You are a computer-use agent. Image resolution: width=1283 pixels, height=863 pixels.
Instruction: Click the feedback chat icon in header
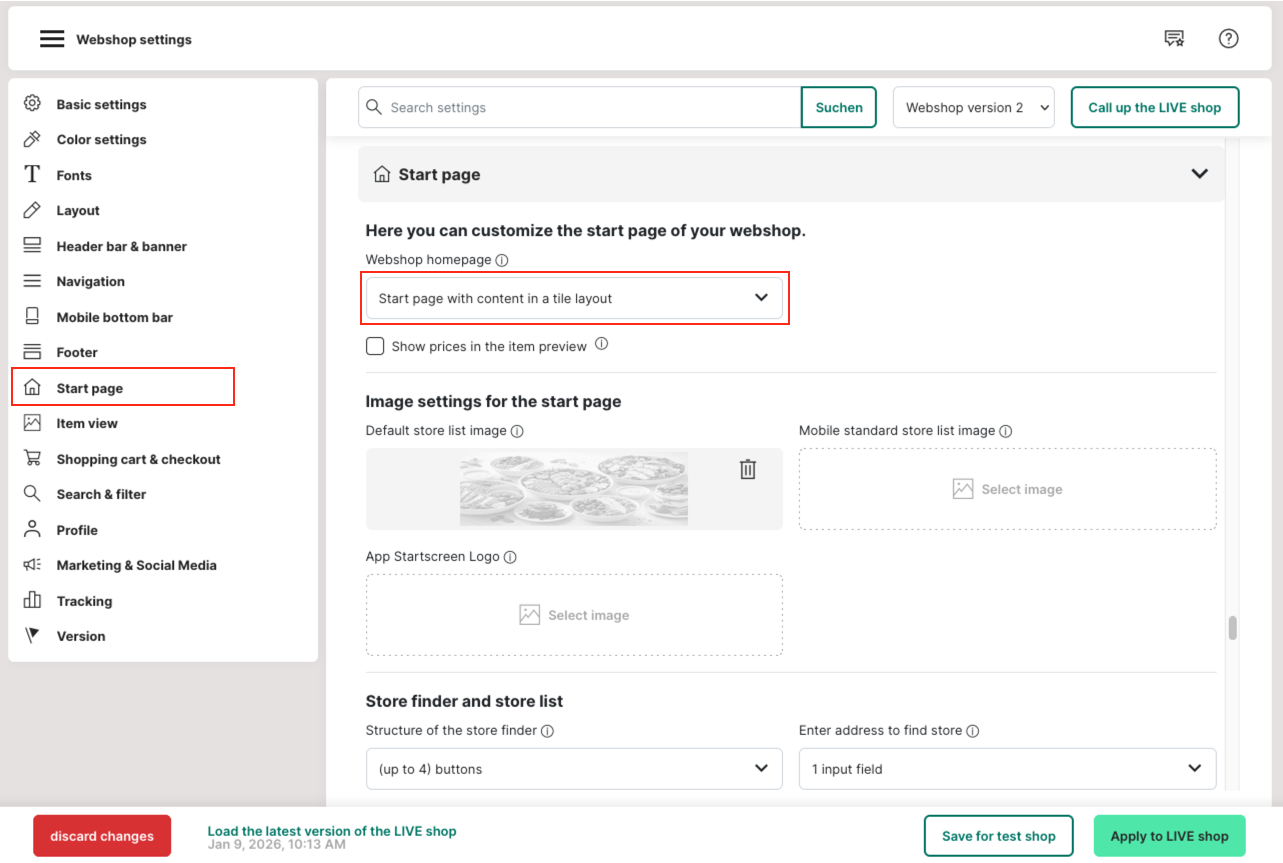1174,39
